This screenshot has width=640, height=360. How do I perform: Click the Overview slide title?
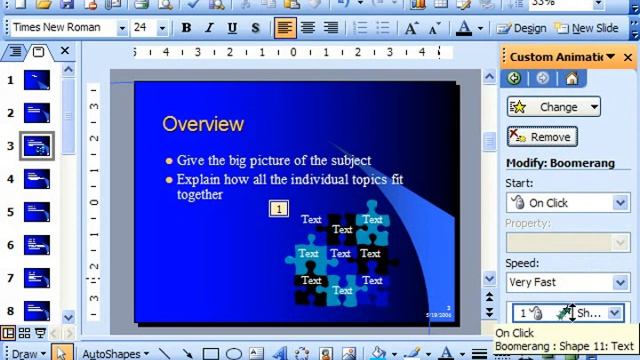pos(203,124)
